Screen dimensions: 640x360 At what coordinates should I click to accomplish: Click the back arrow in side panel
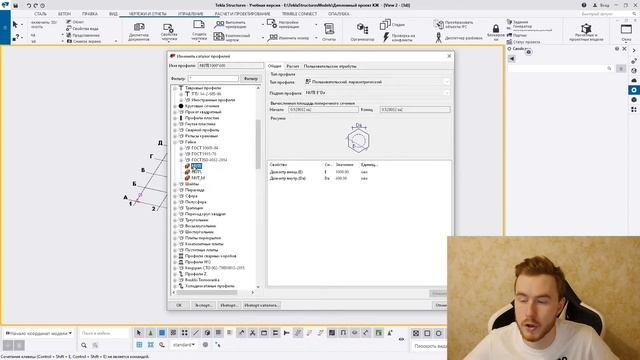512,59
